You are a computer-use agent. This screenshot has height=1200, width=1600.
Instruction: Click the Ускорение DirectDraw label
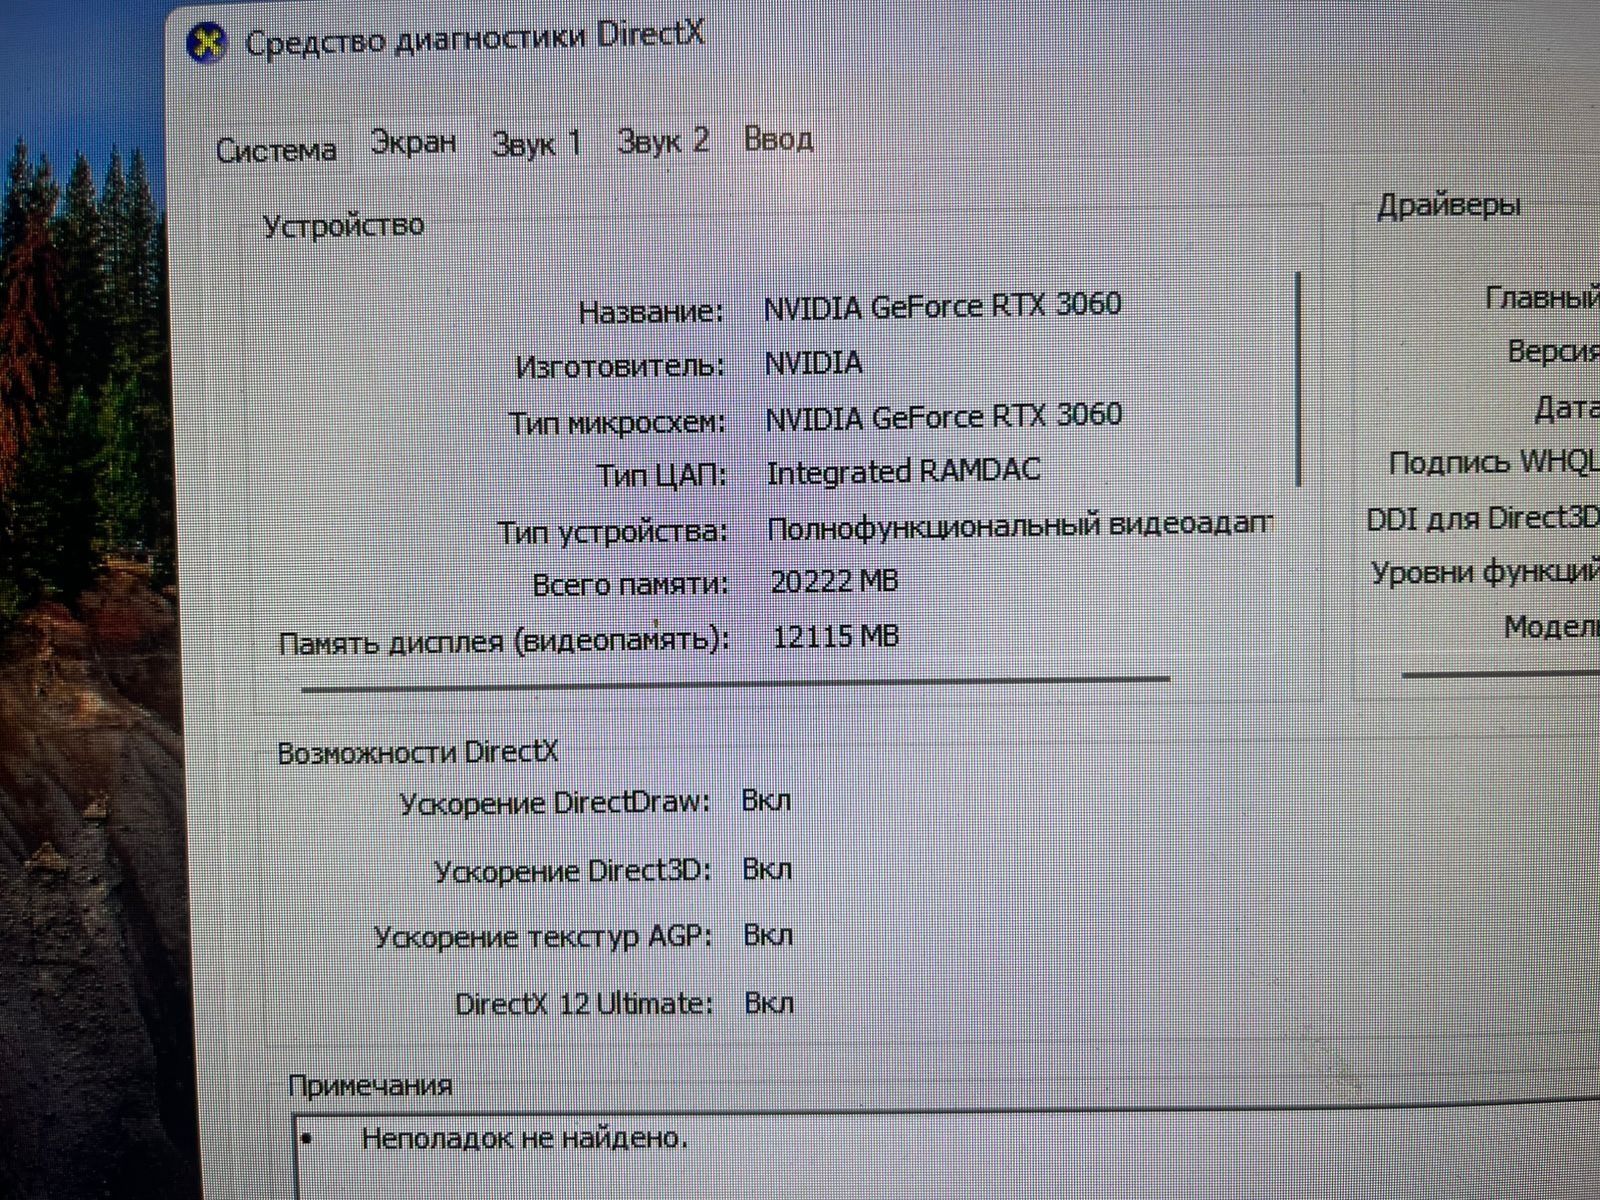click(555, 803)
